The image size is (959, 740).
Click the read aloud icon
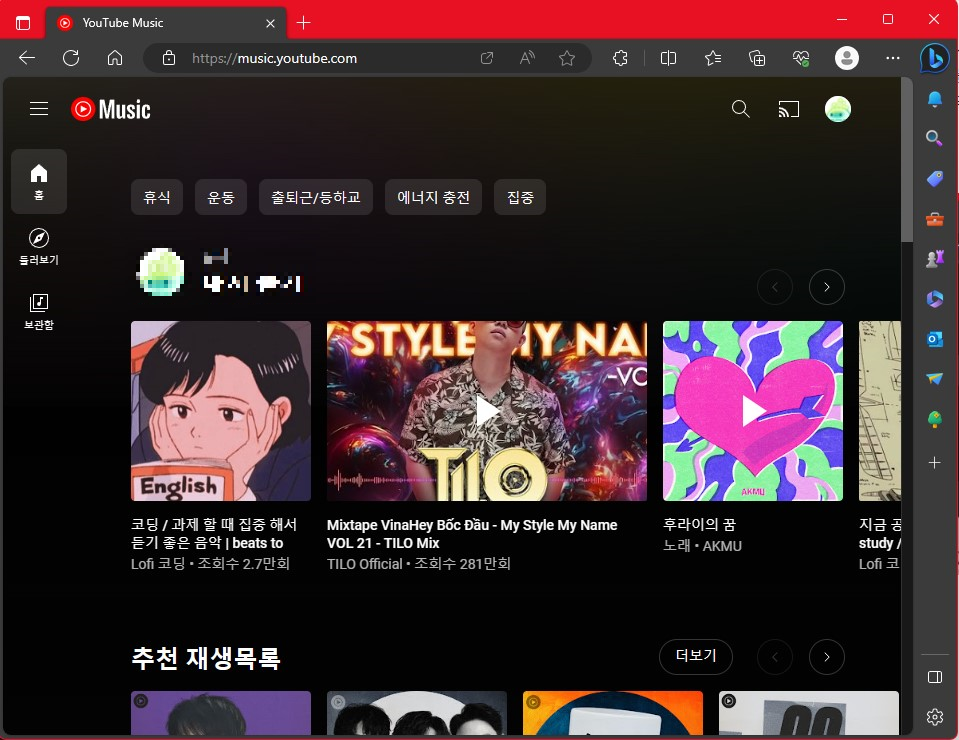coord(527,58)
